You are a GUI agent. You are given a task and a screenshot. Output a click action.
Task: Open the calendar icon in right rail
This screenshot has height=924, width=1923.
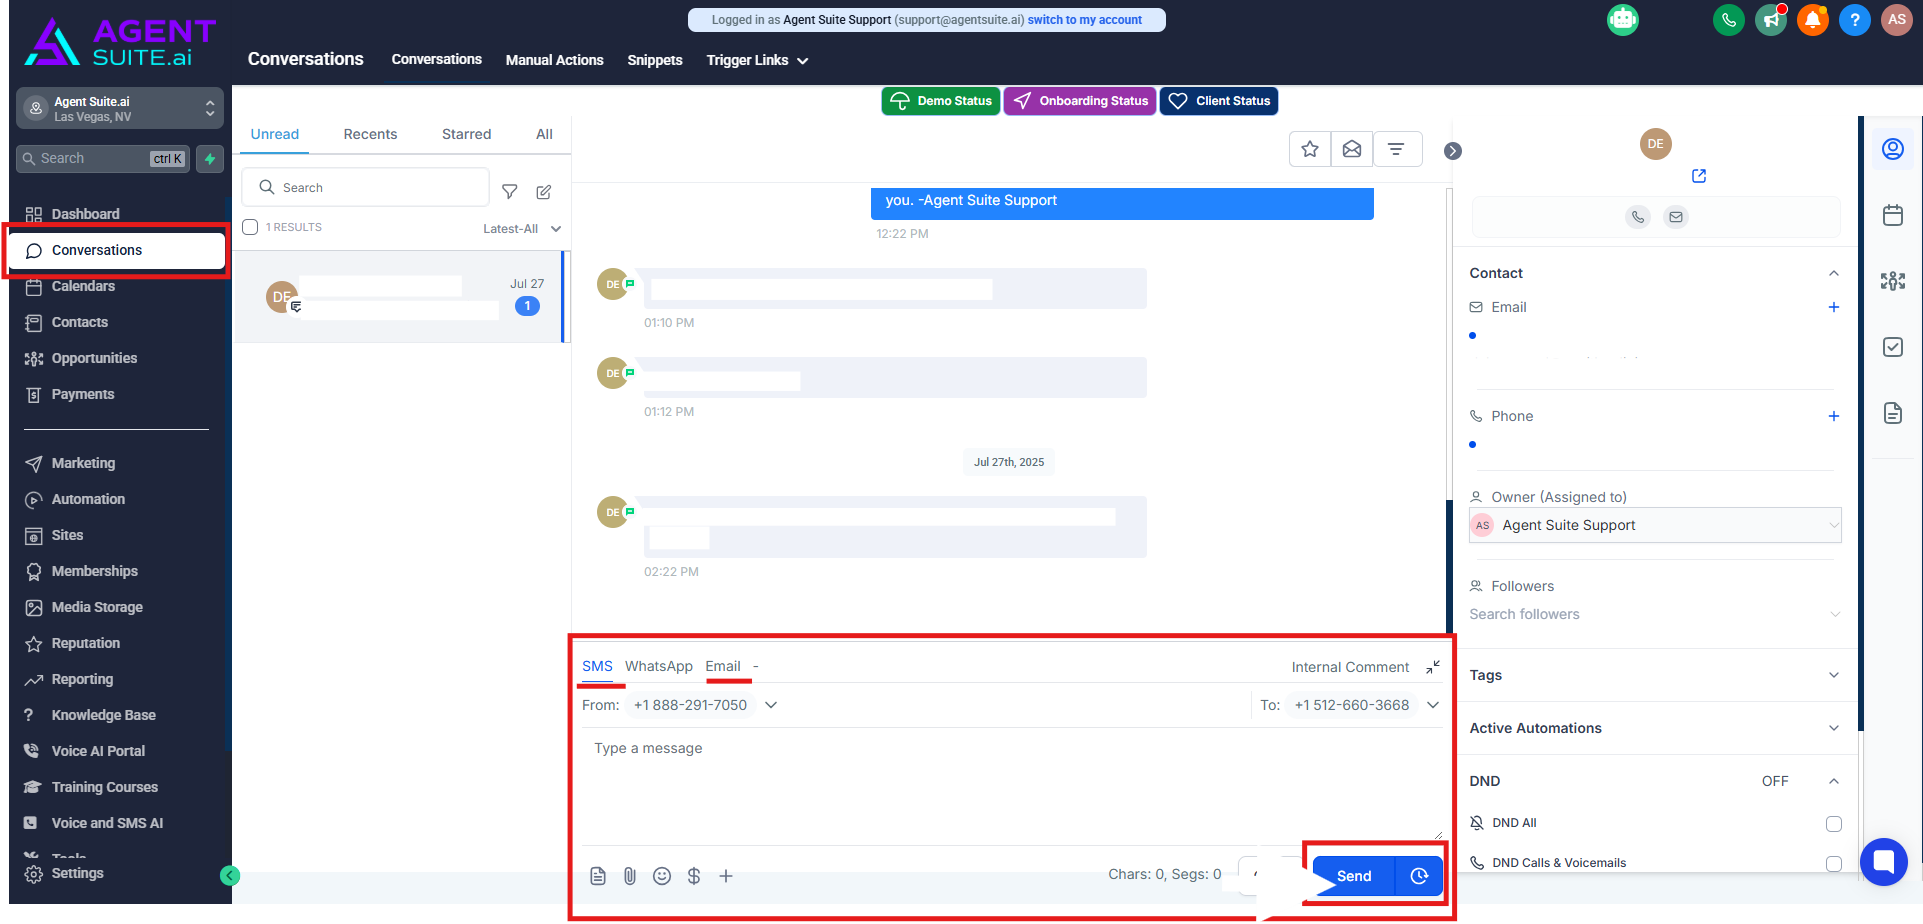[x=1893, y=215]
